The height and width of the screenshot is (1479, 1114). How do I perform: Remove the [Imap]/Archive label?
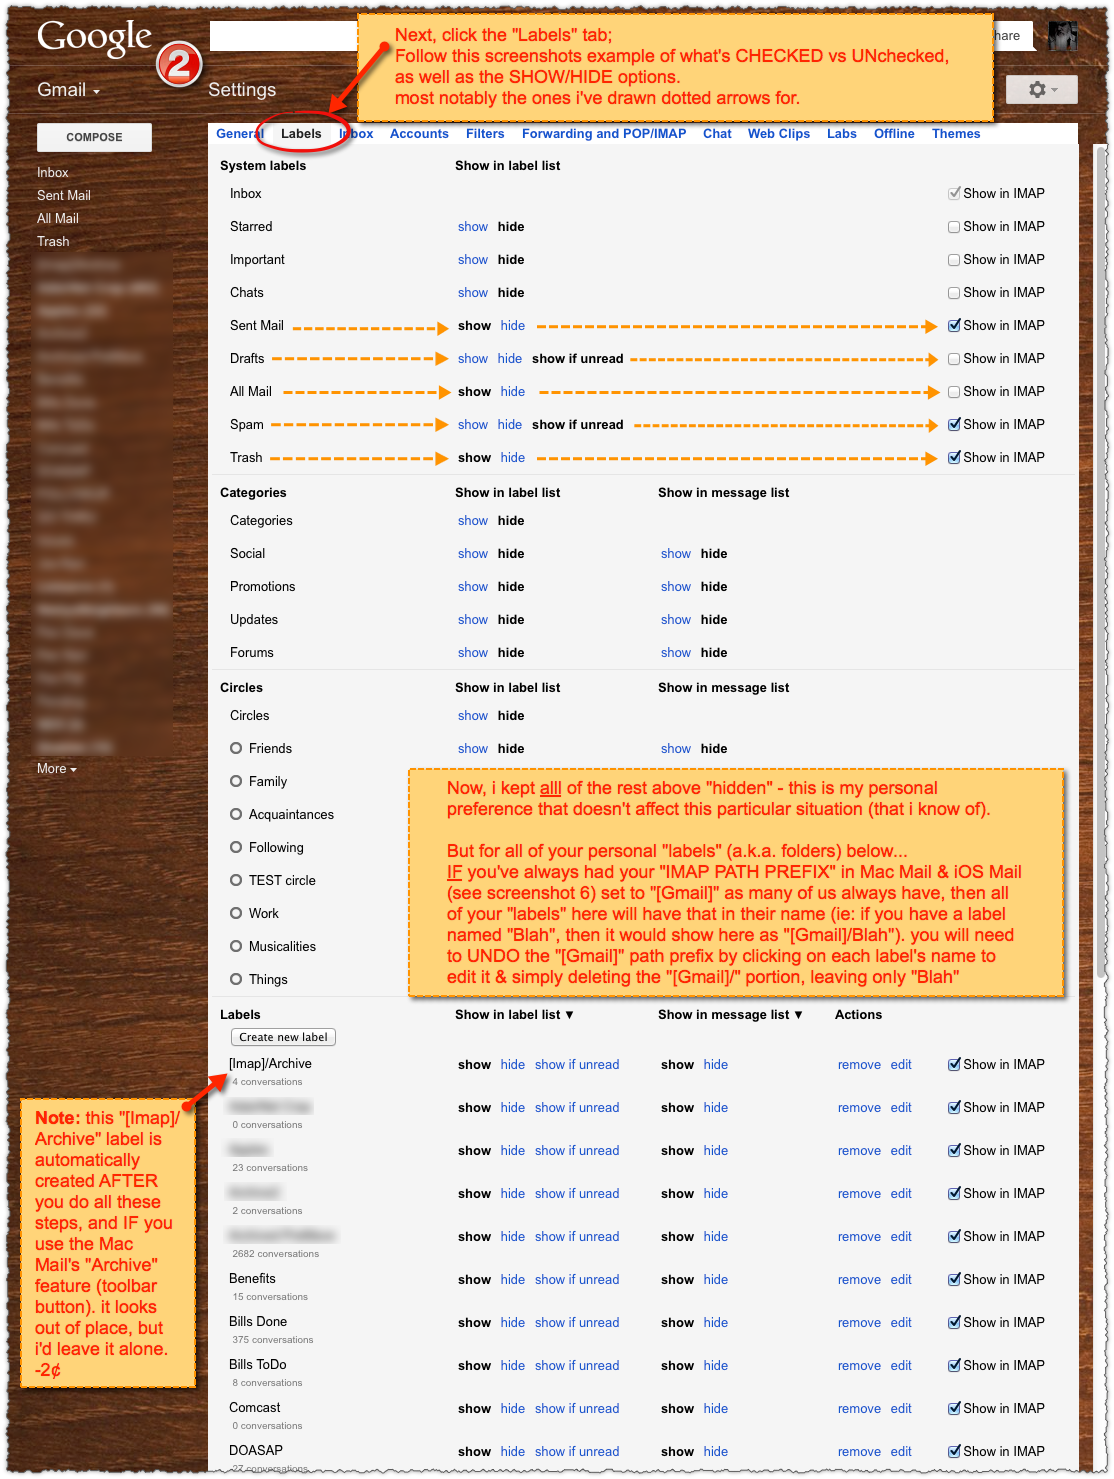pyautogui.click(x=860, y=1065)
